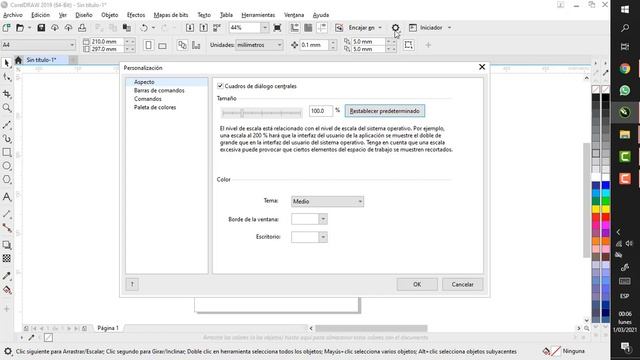Select the Parallel Dimension tool
This screenshot has height=360, width=640.
click(7, 214)
